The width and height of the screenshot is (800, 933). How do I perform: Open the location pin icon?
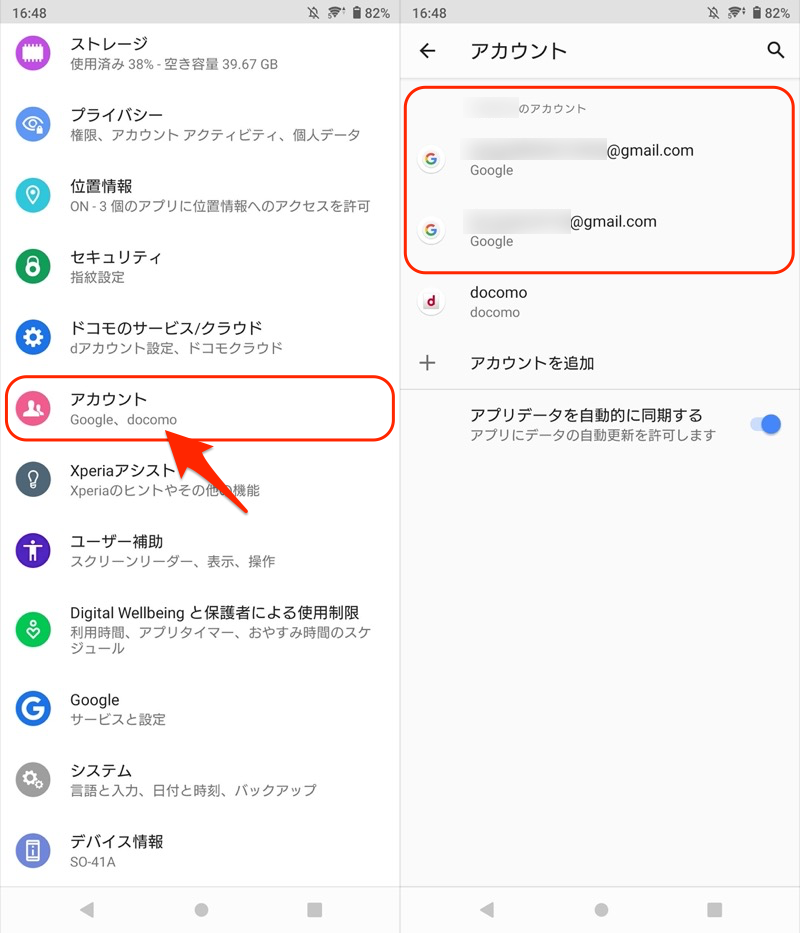click(x=33, y=195)
